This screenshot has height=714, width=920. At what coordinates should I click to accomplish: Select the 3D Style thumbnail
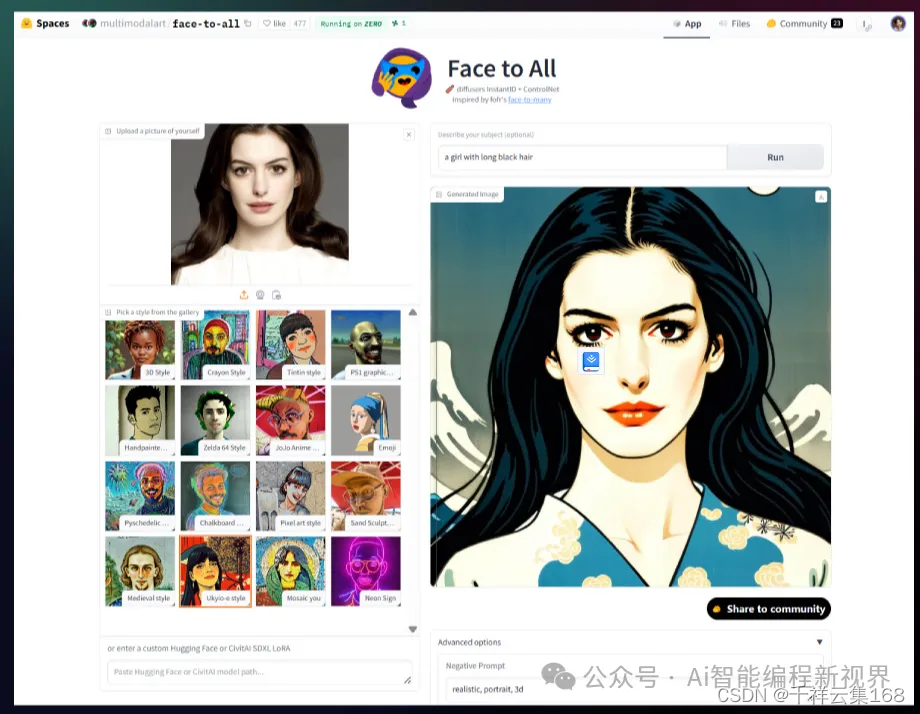pos(140,345)
